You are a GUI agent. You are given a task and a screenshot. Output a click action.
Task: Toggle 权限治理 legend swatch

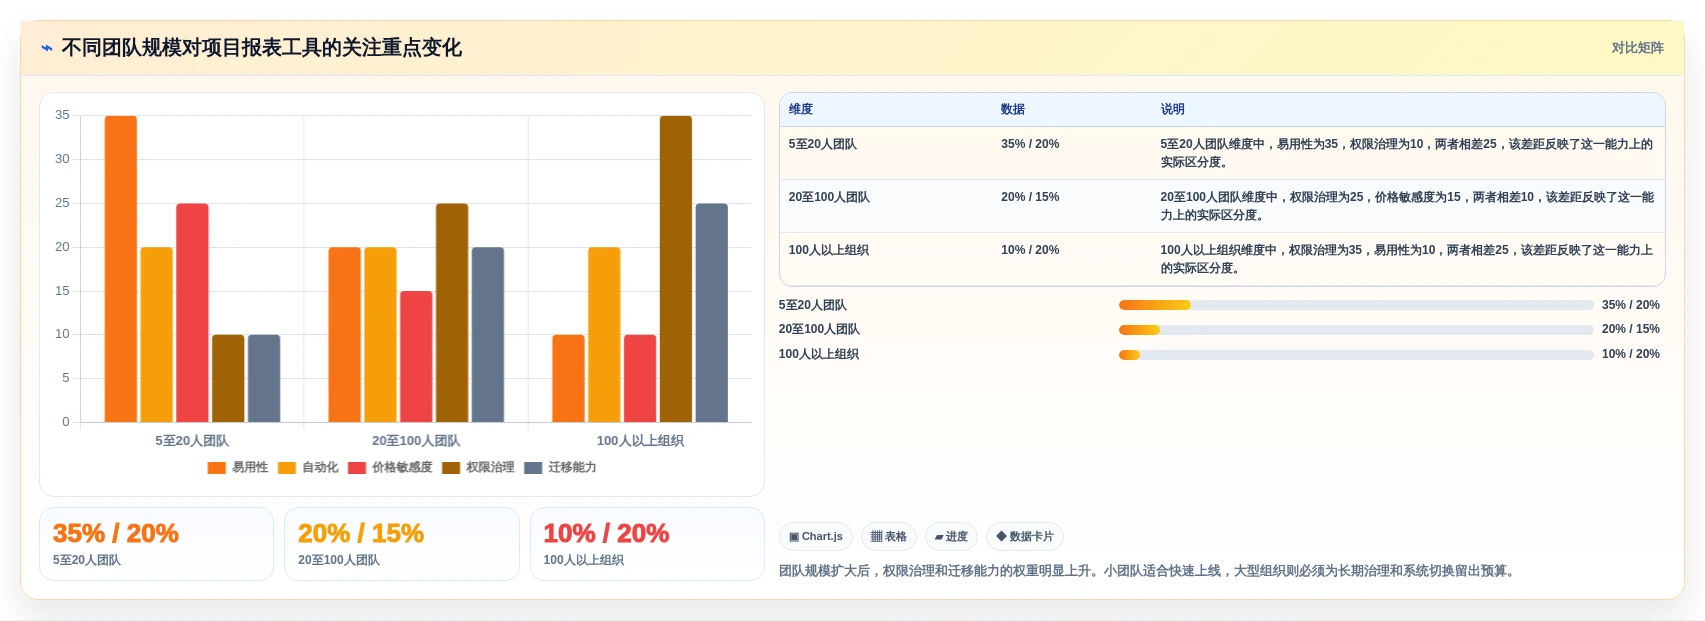pyautogui.click(x=451, y=468)
